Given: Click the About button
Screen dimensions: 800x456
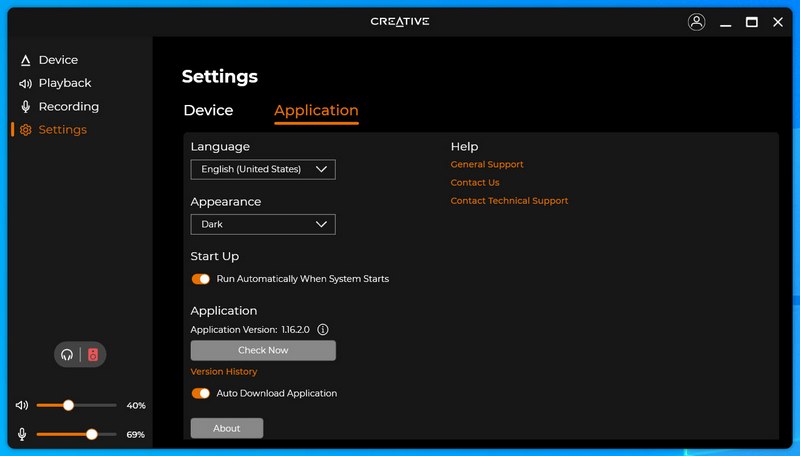Looking at the screenshot, I should [x=227, y=428].
